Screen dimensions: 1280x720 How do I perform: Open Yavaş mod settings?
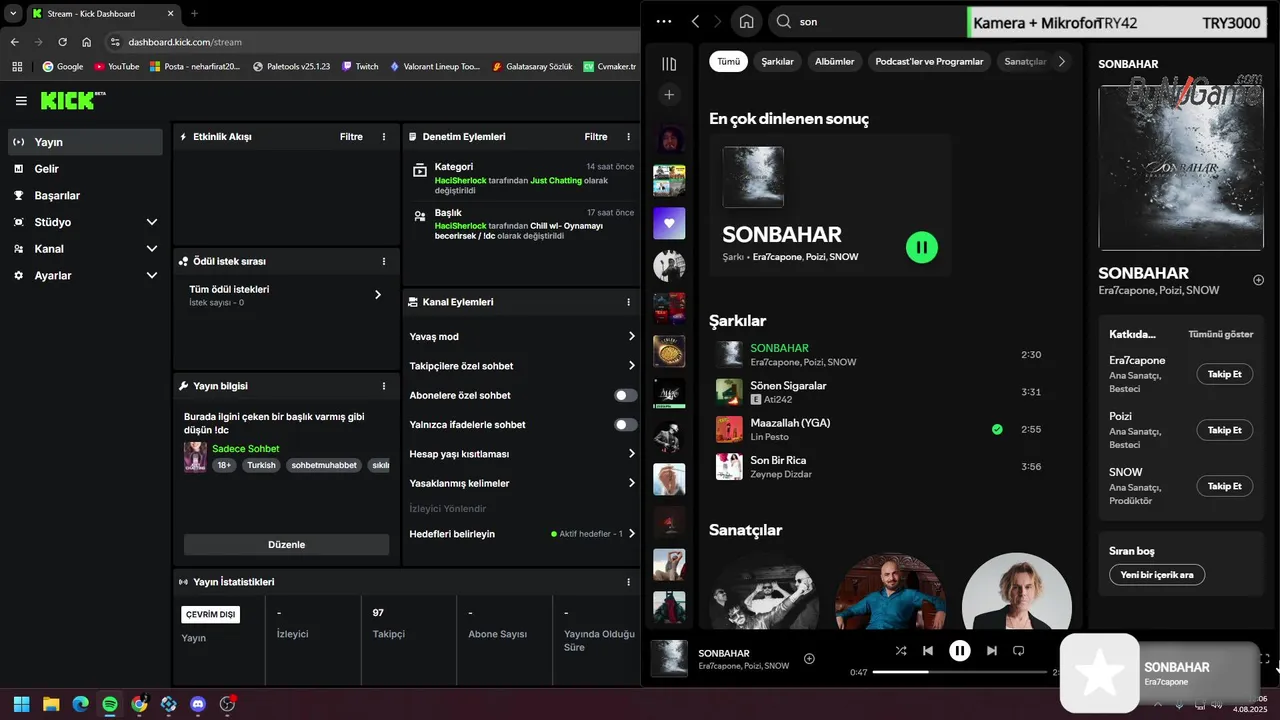523,337
